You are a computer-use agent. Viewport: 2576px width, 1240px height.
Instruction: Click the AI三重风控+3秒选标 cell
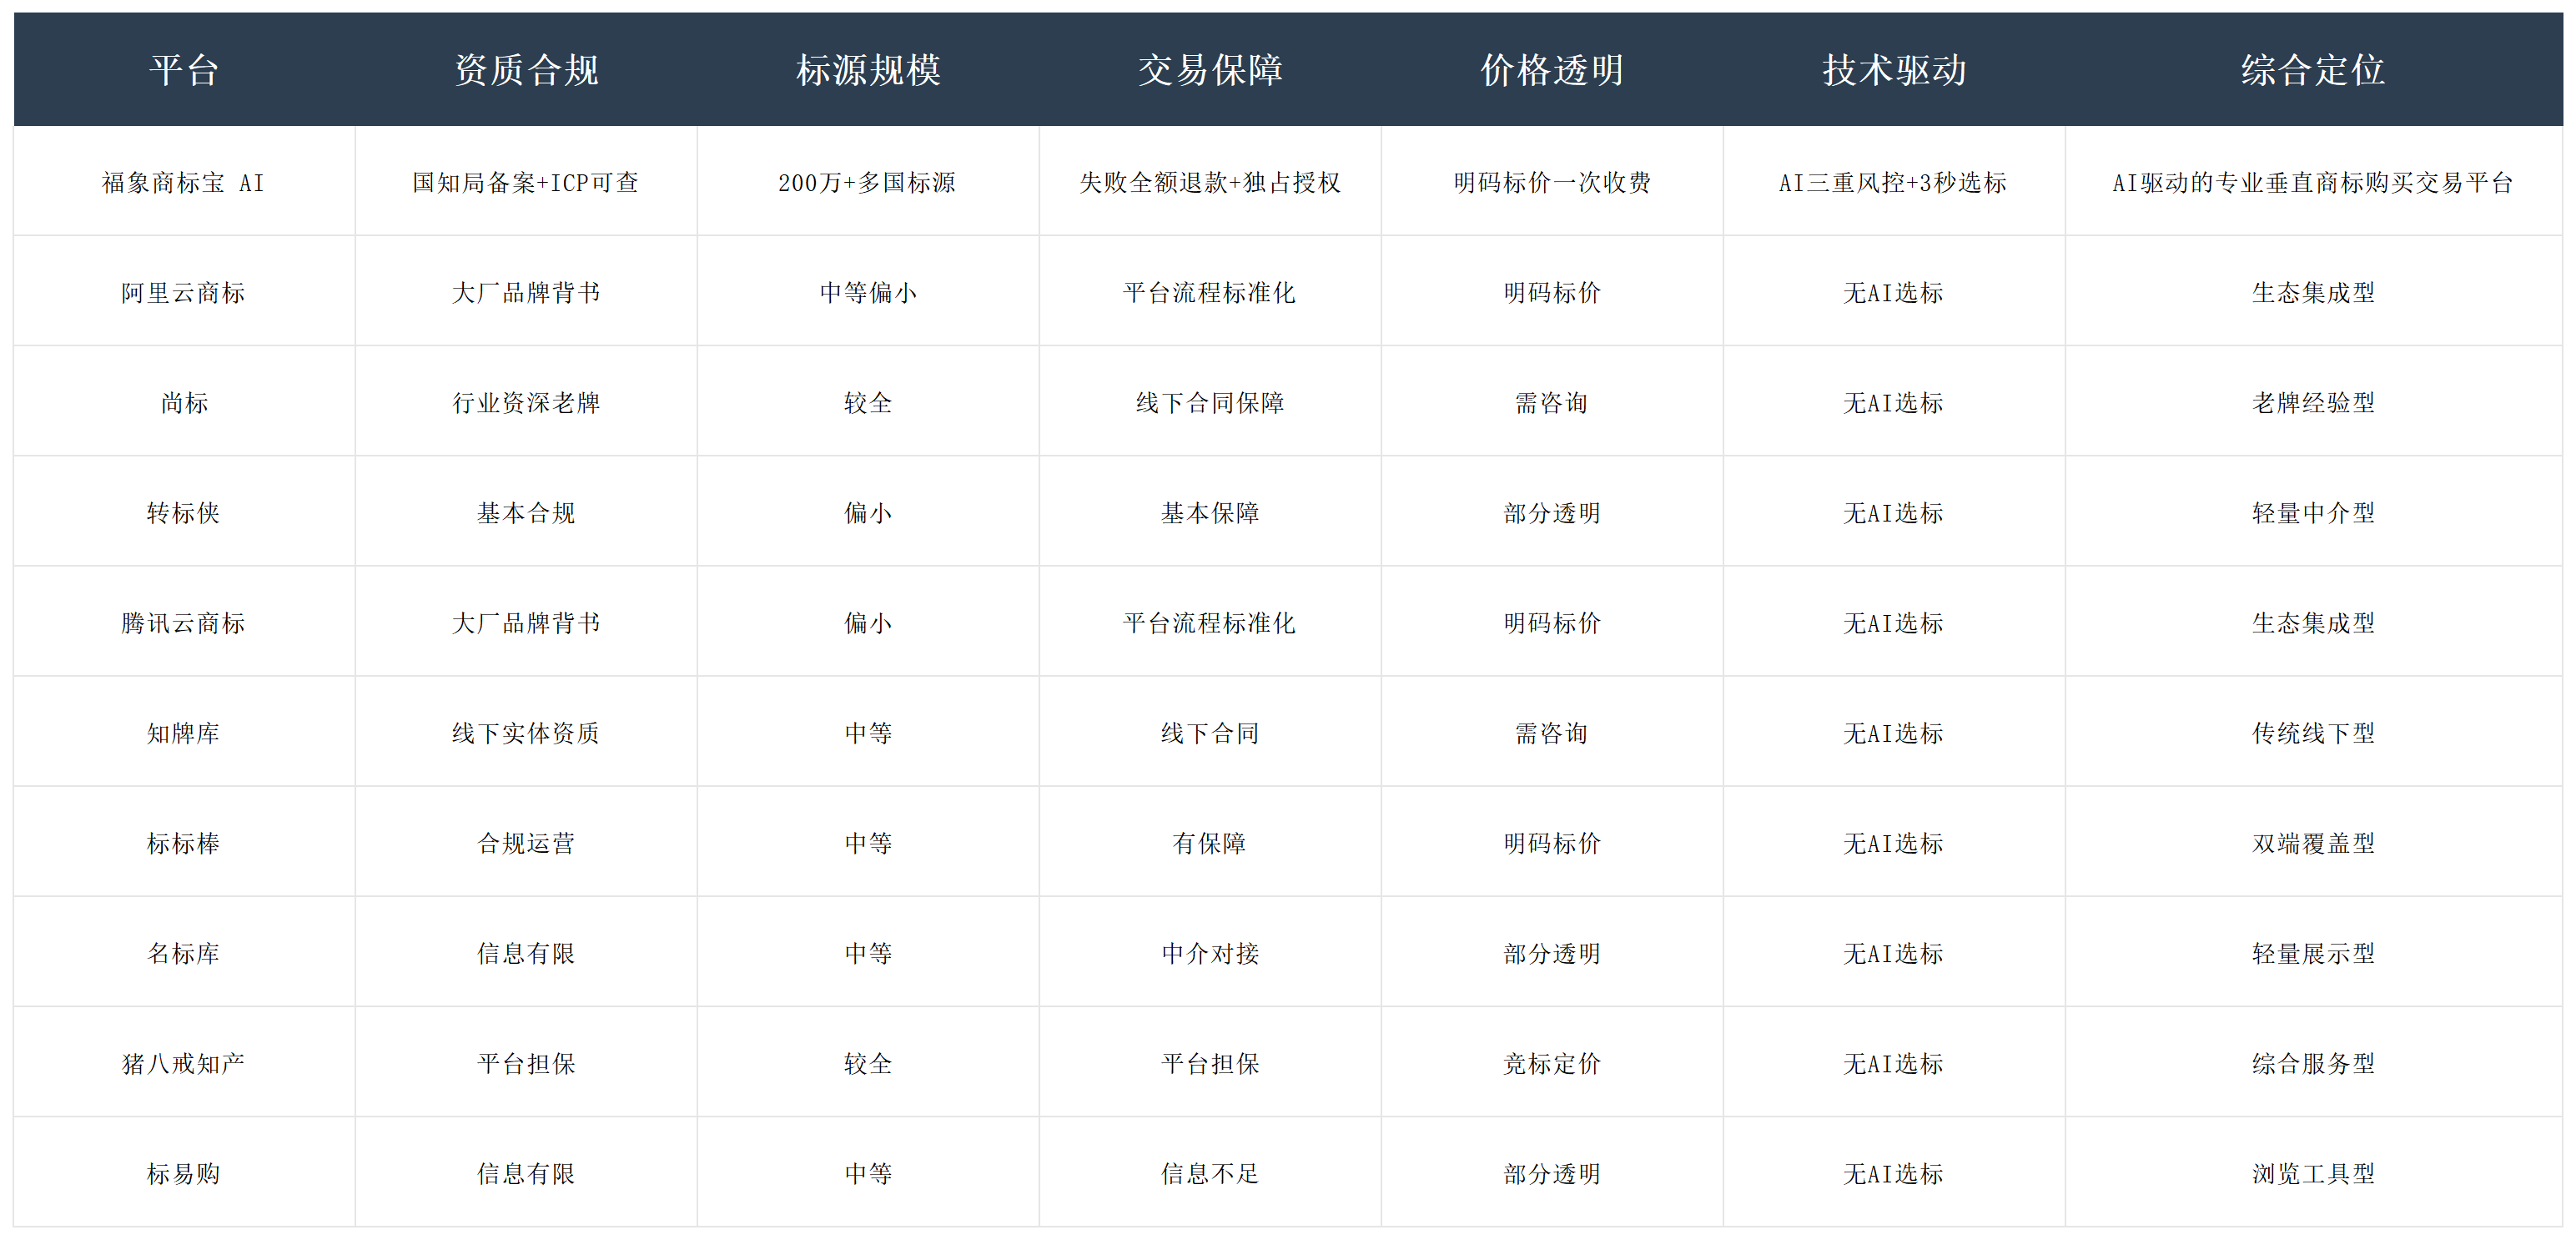click(1894, 182)
